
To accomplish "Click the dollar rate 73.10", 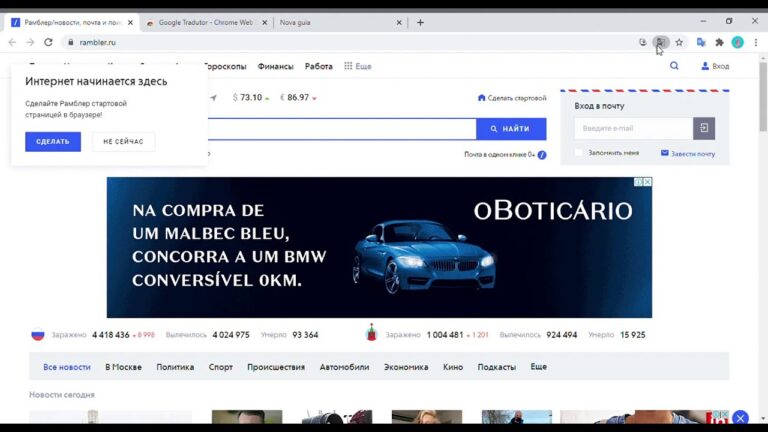I will (x=251, y=97).
